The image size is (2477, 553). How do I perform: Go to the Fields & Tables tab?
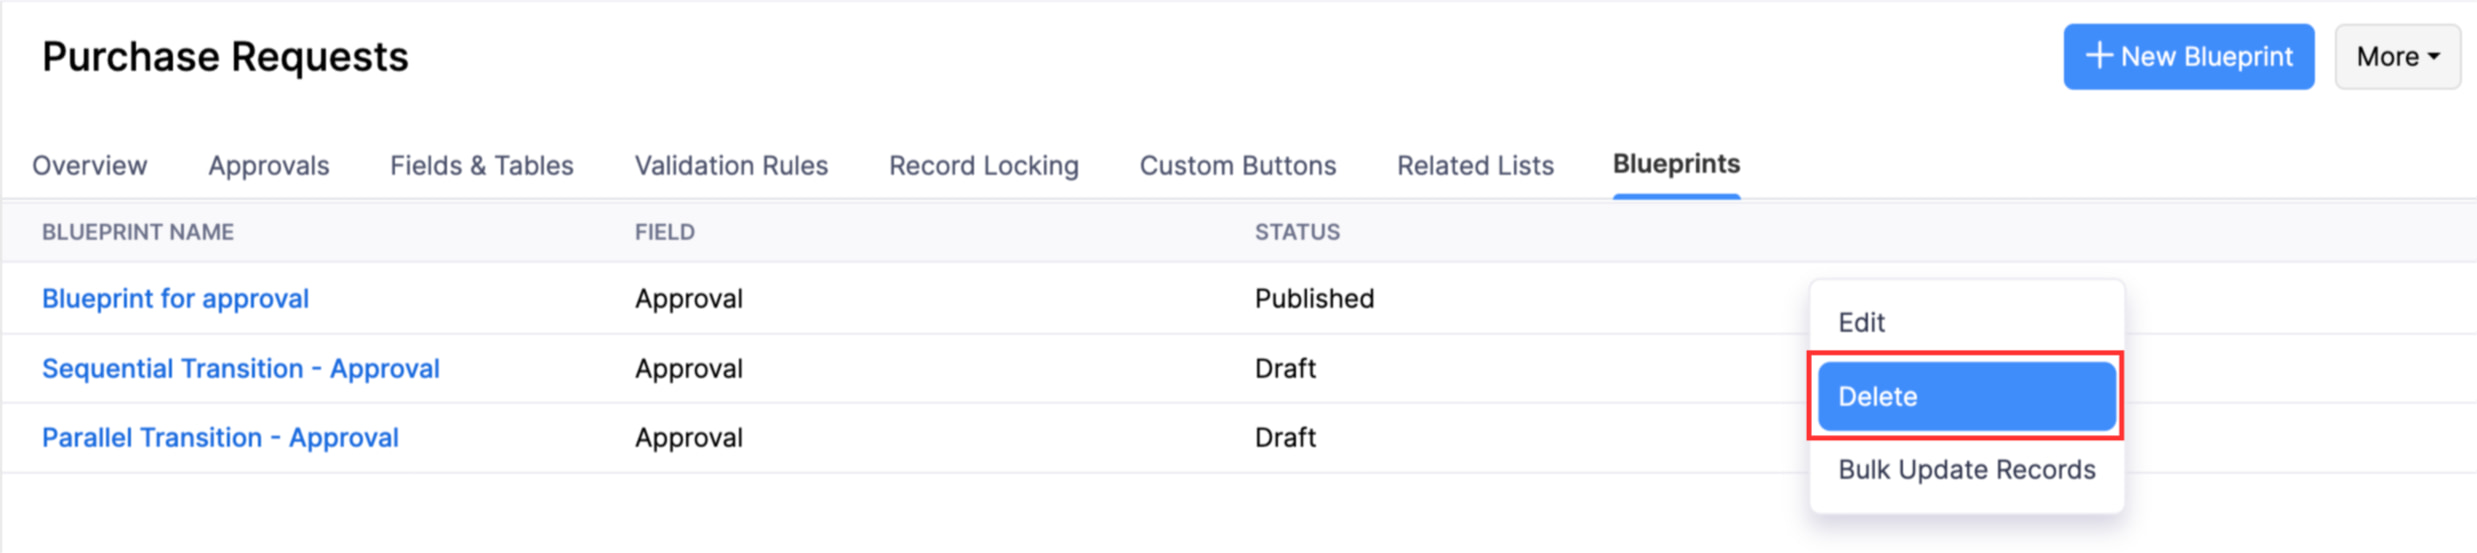pos(481,165)
